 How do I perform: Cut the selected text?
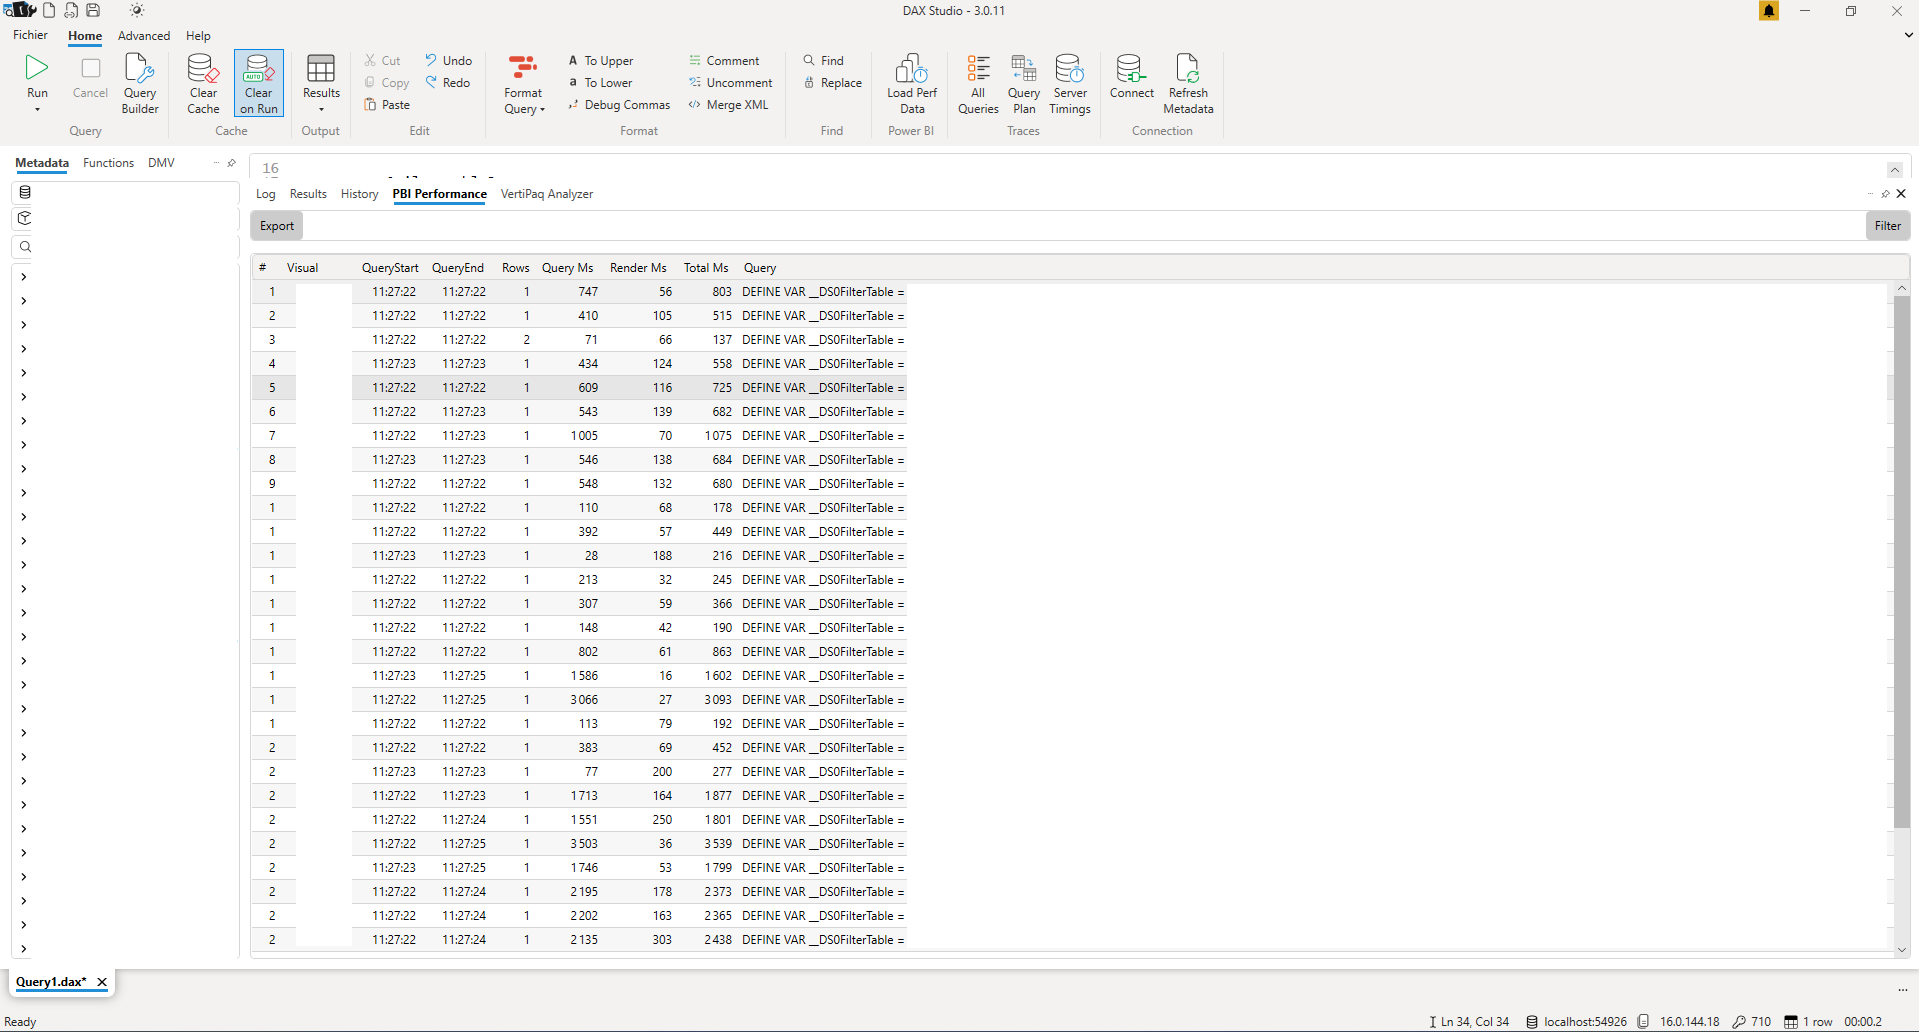coord(383,61)
